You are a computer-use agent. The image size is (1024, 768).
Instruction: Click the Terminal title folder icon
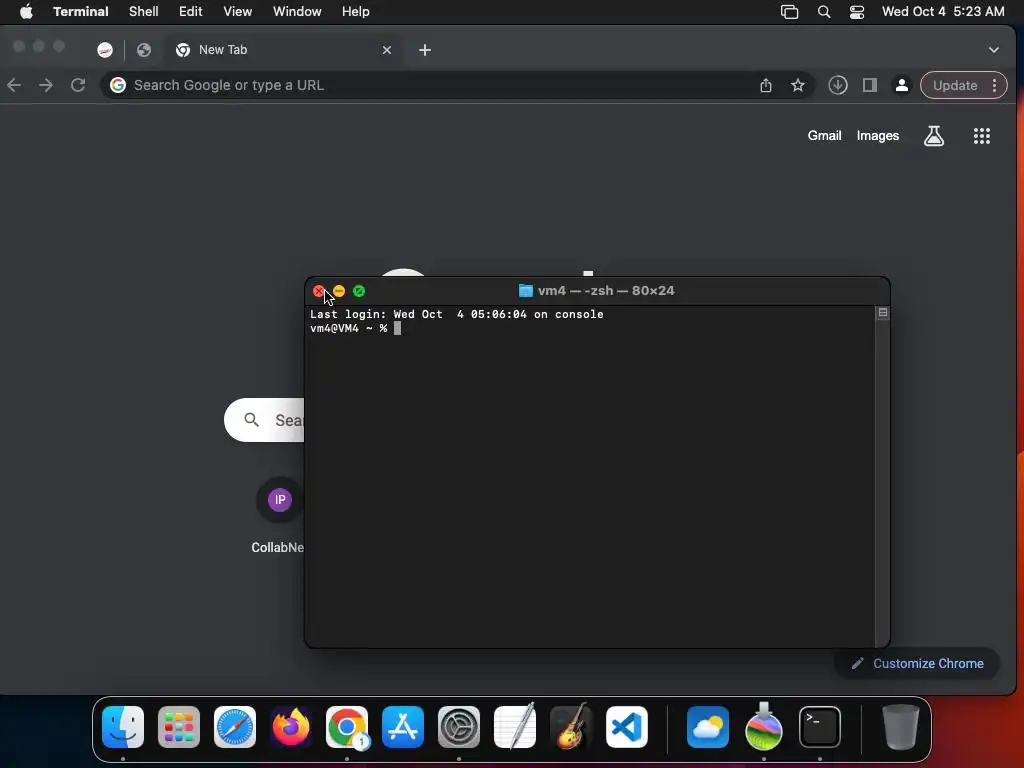click(x=526, y=291)
